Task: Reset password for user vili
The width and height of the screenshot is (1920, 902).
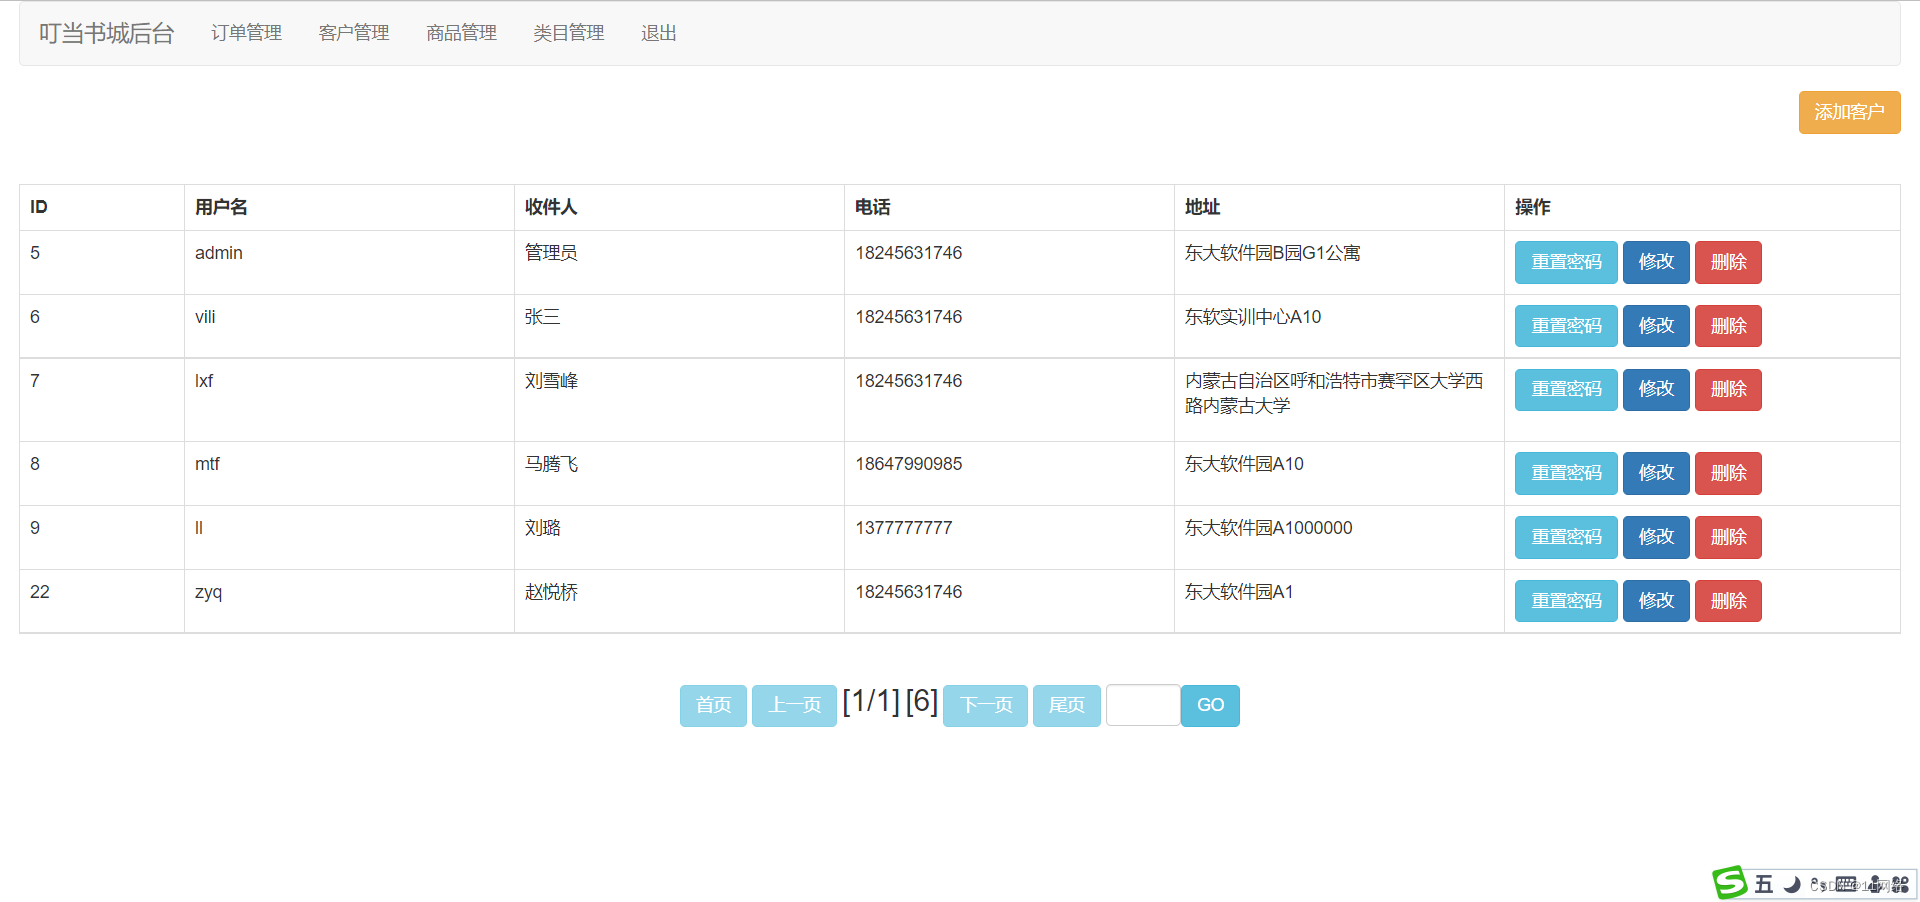Action: tap(1566, 326)
